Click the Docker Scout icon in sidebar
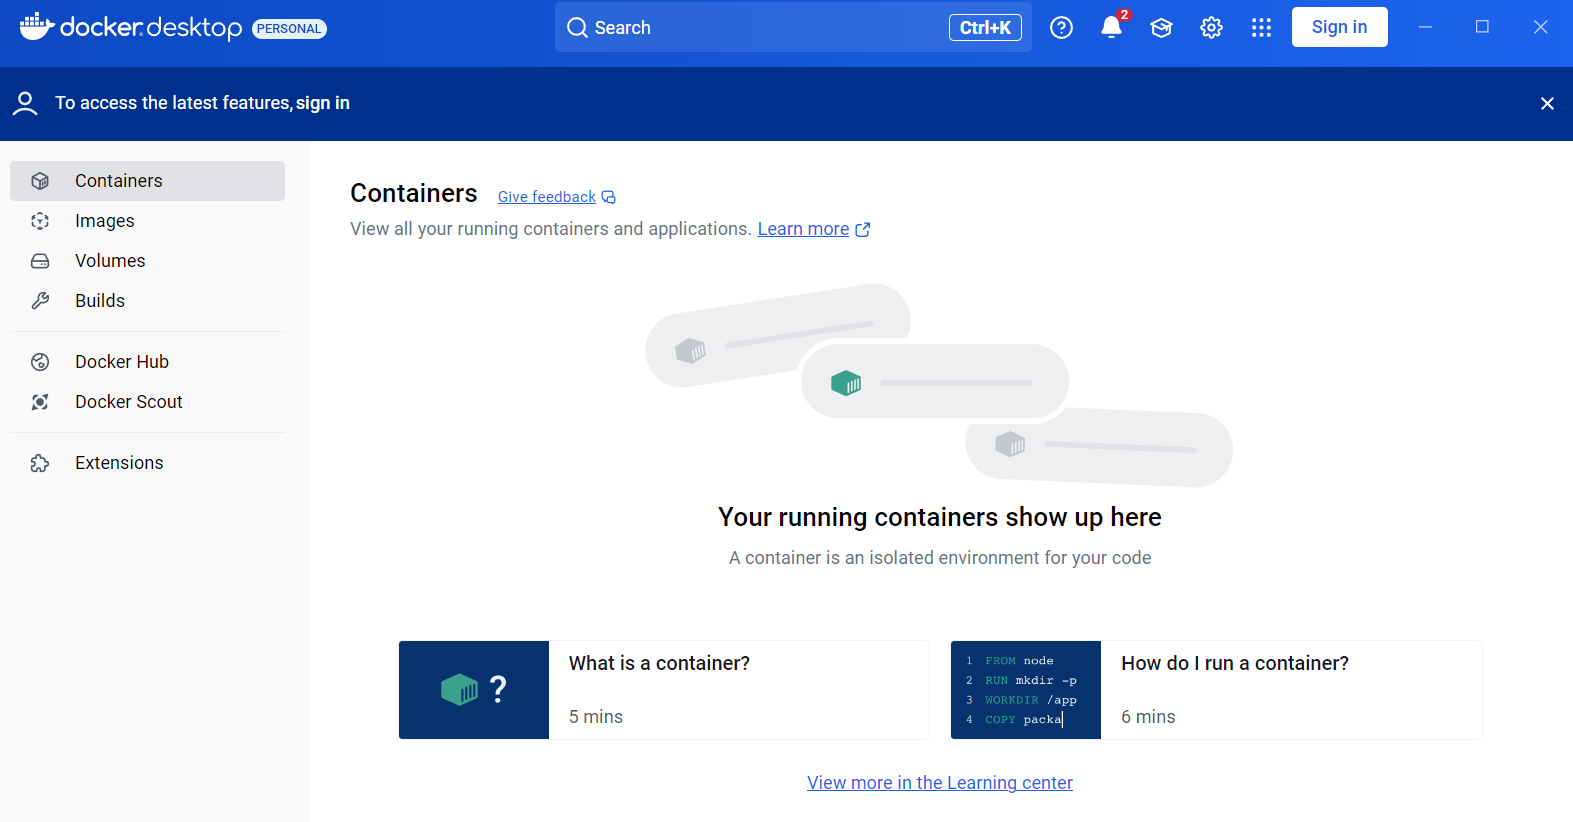 [x=40, y=402]
